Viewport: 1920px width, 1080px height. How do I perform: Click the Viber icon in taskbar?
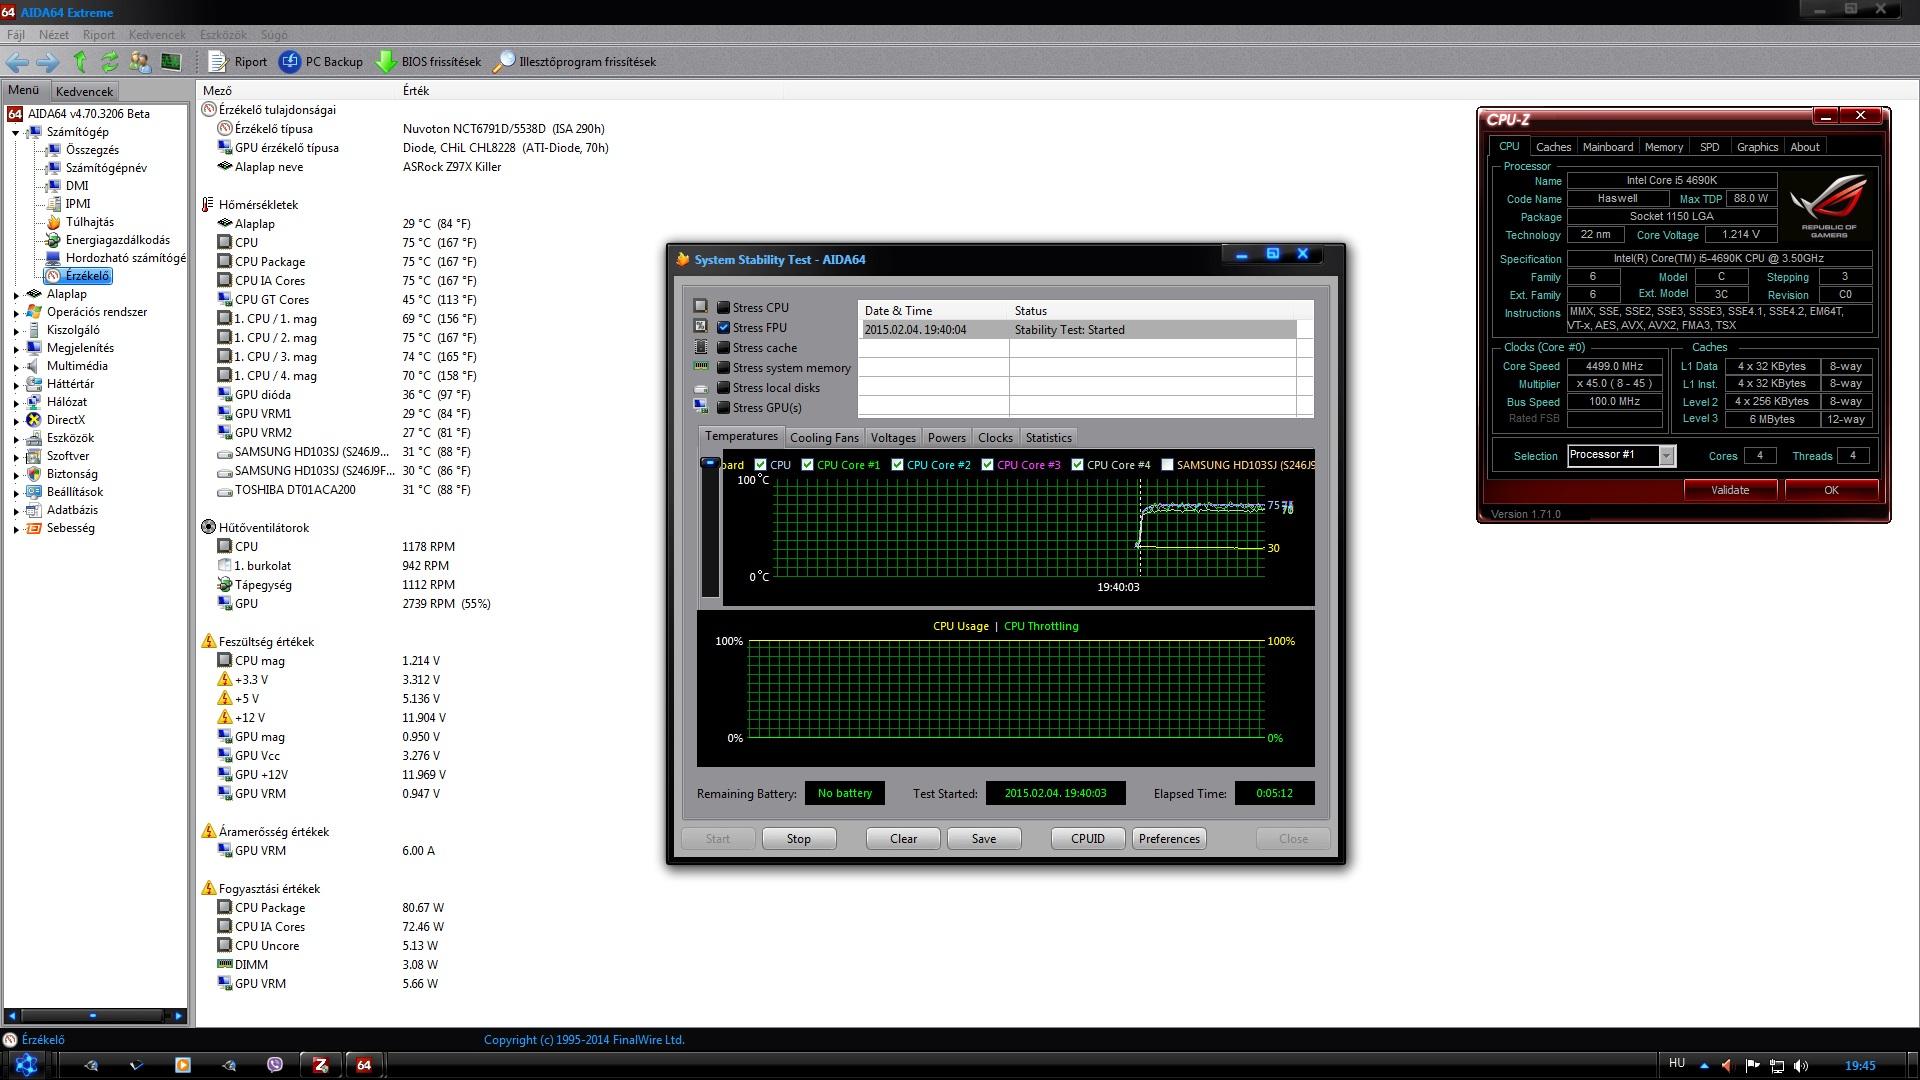tap(275, 1065)
